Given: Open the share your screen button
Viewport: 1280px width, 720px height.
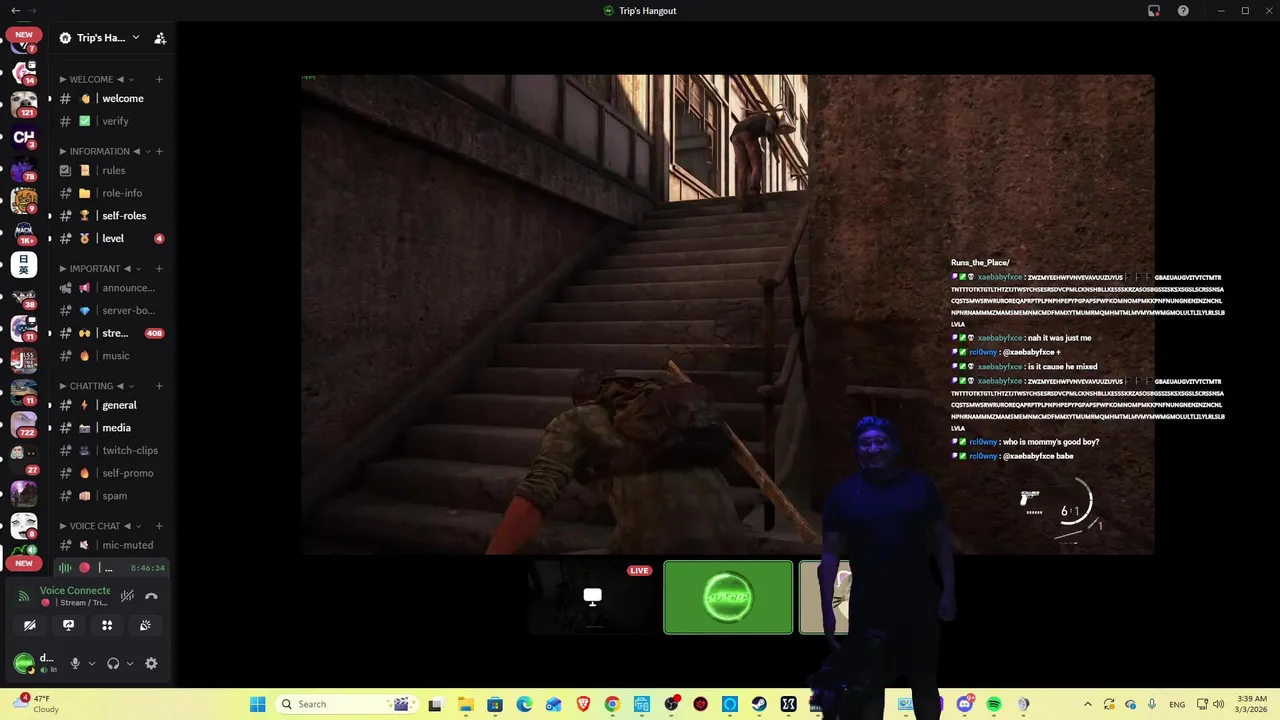Looking at the screenshot, I should pos(68,625).
